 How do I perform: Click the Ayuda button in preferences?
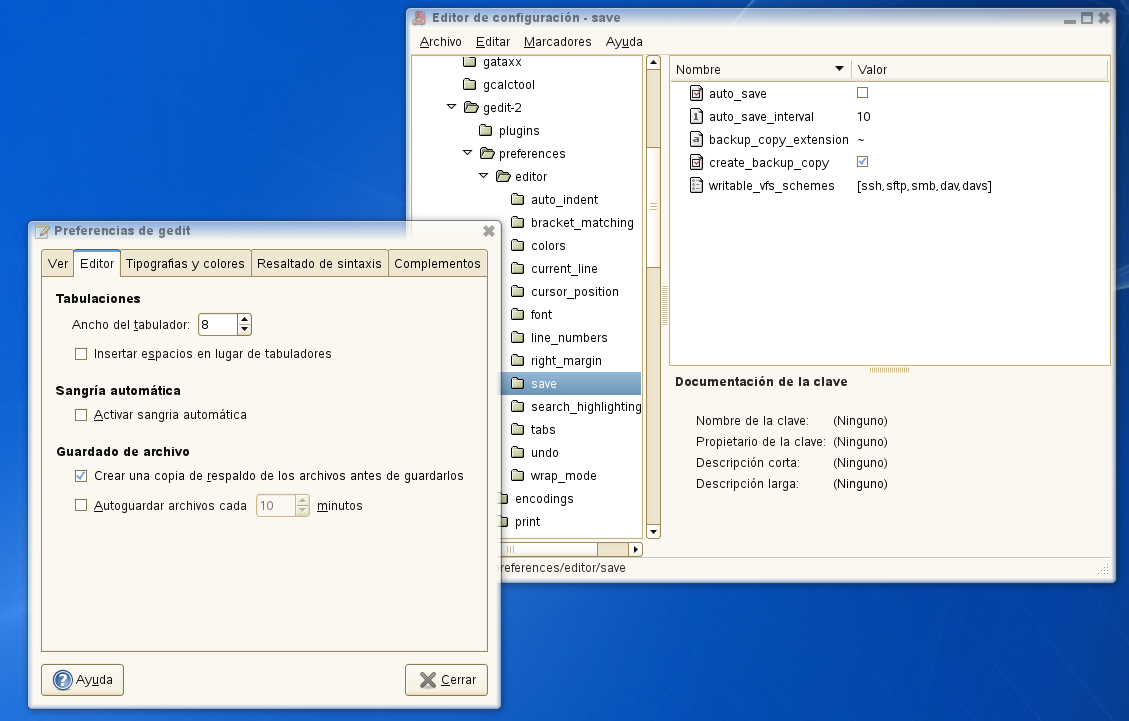pyautogui.click(x=83, y=680)
